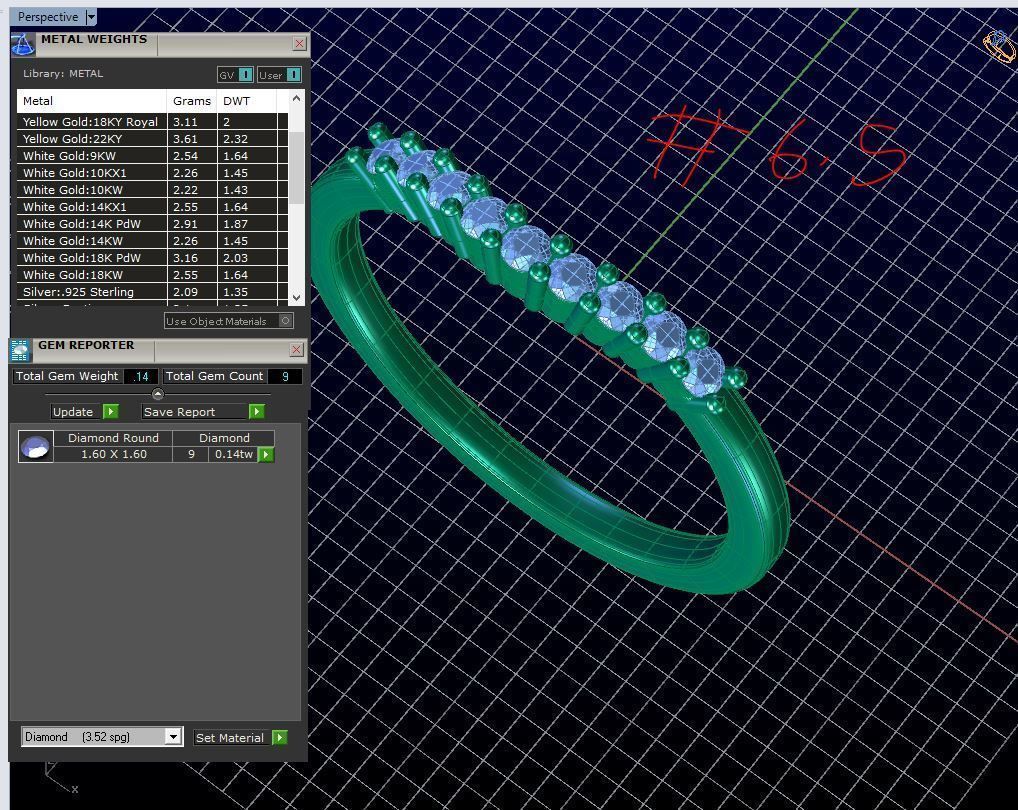Click the Gem Reporter panel icon
The image size is (1018, 810).
[x=20, y=350]
